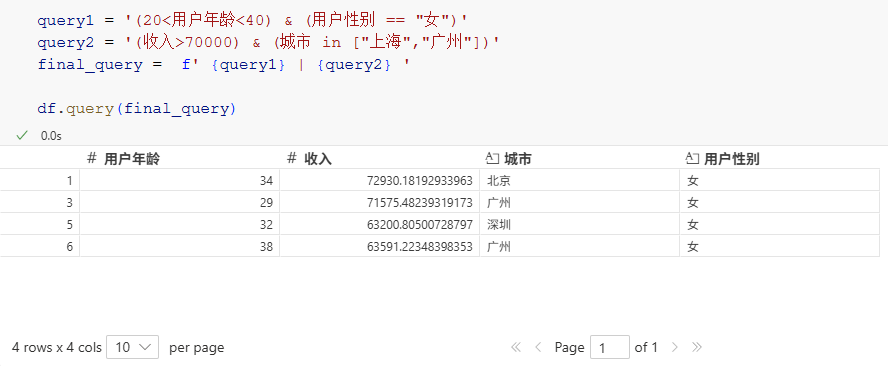Select the age cell showing 38
Image resolution: width=888 pixels, height=366 pixels.
click(179, 247)
